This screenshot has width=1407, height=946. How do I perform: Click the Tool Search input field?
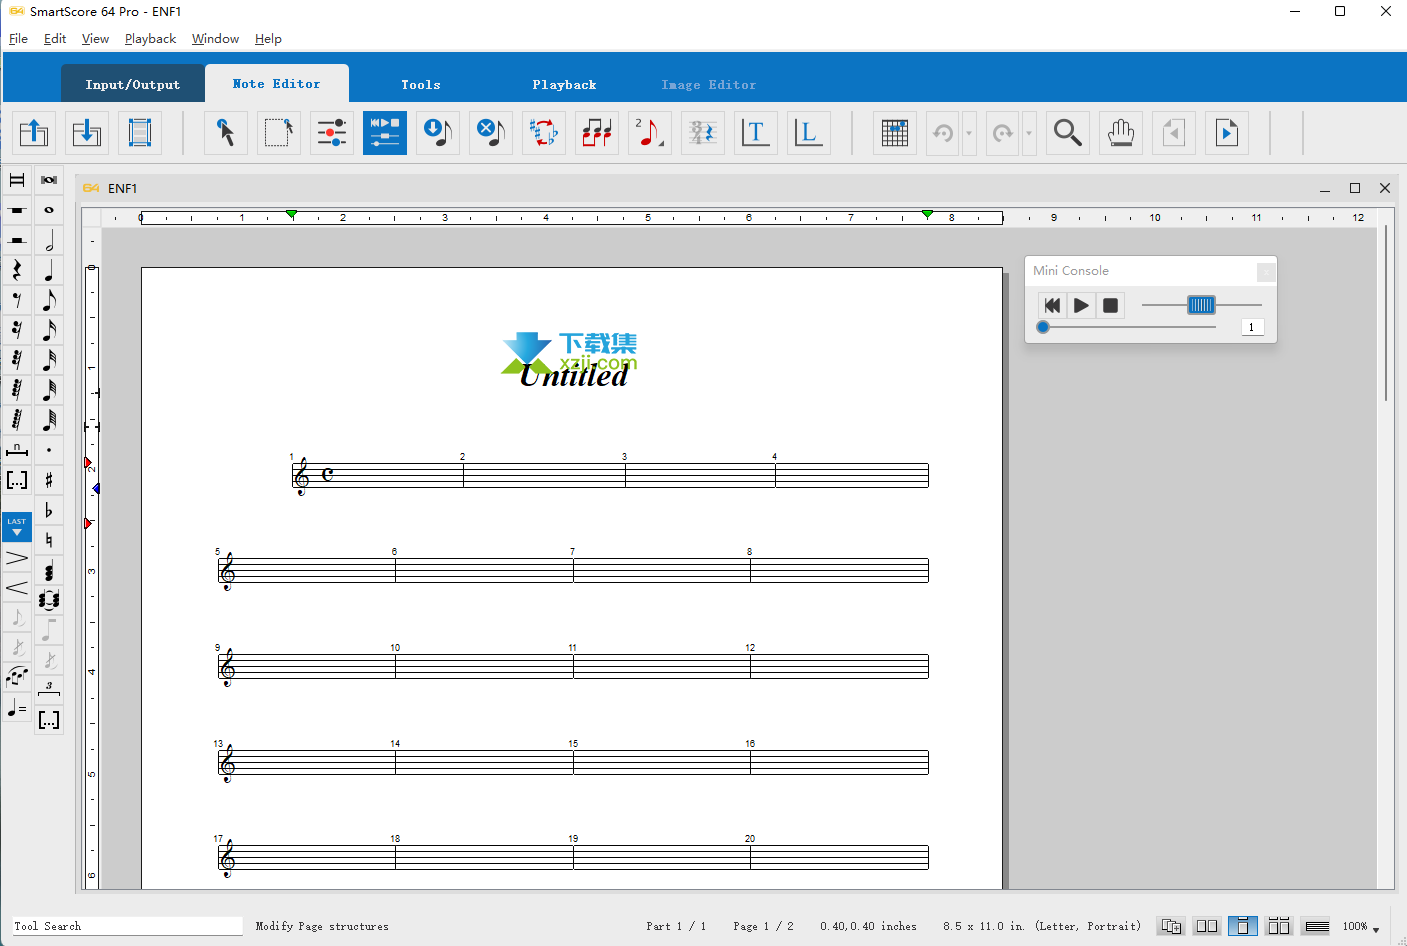click(x=127, y=926)
